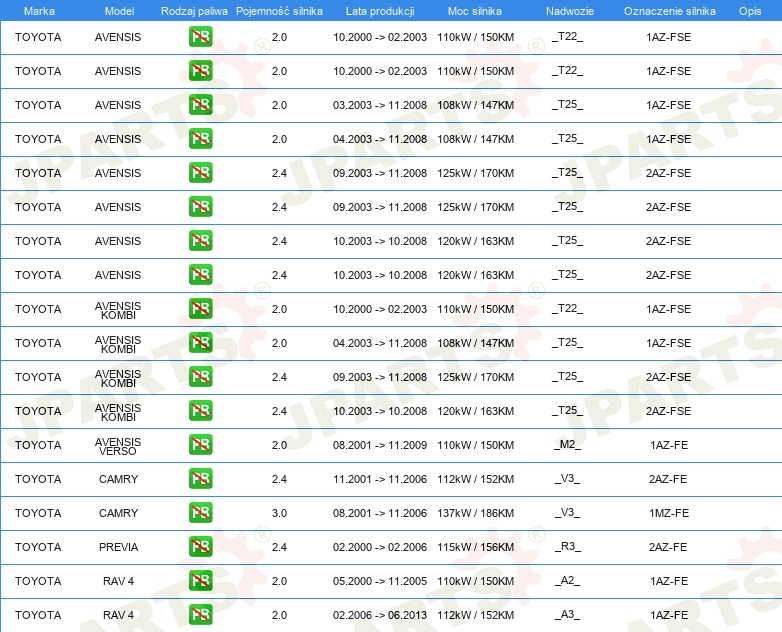Viewport: 782px width, 632px height.
Task: Click the '_M2_' body code cell
Action: (x=568, y=444)
